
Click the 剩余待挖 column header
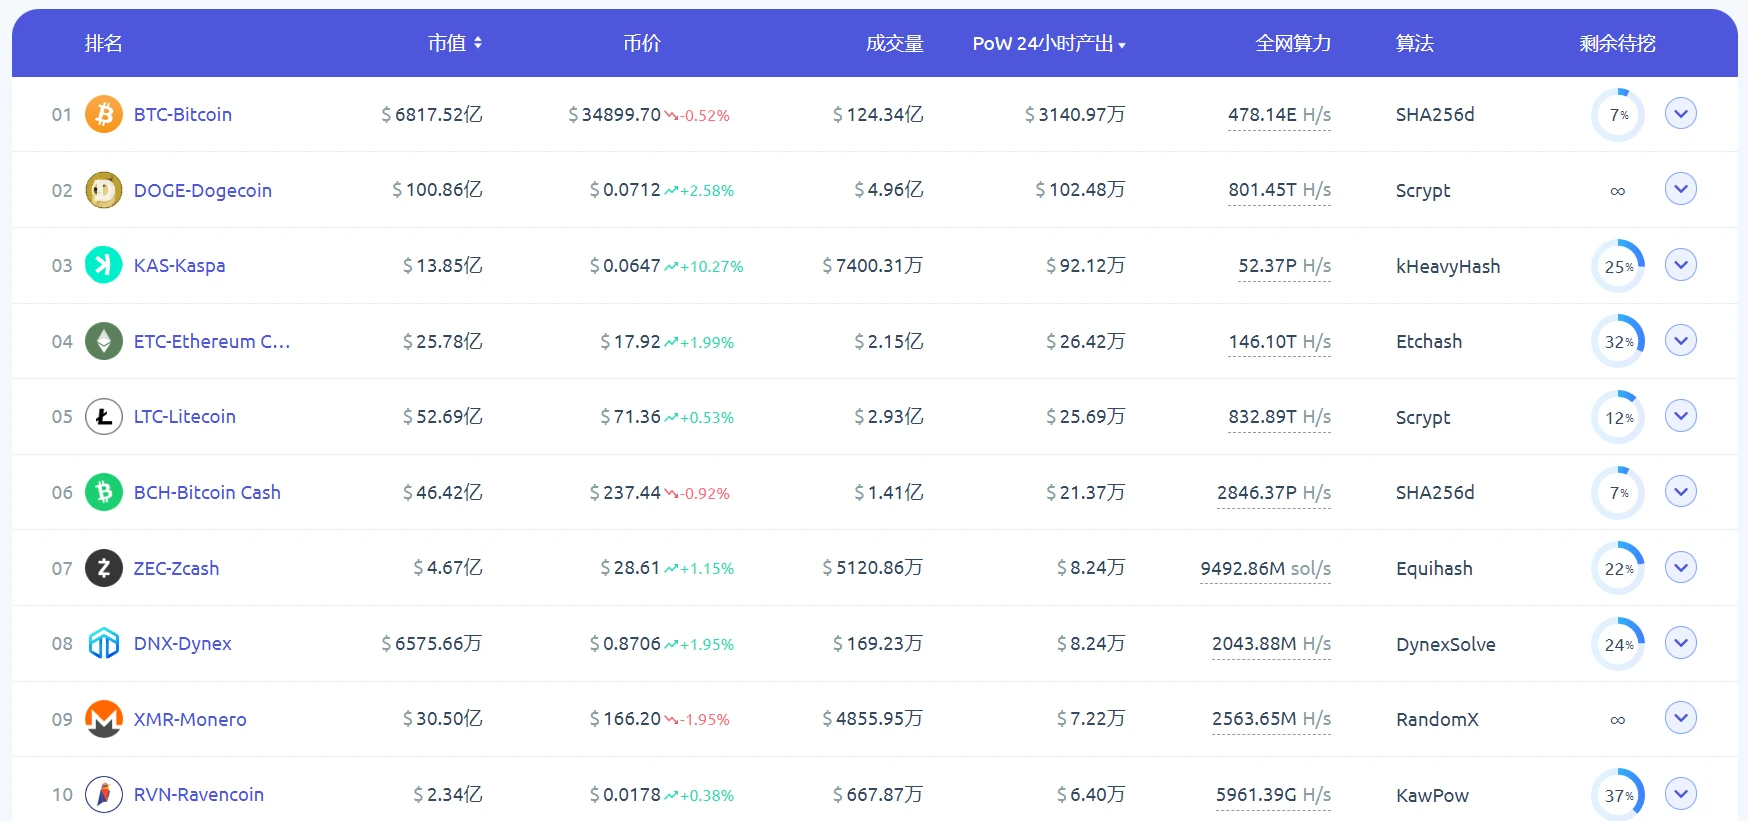pyautogui.click(x=1618, y=43)
